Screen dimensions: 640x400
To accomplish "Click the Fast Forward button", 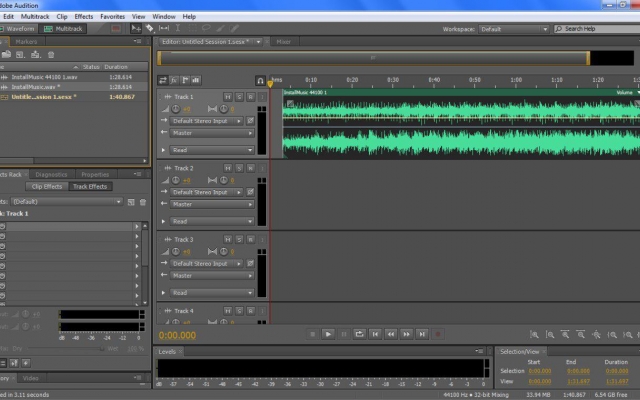I will 406,334.
